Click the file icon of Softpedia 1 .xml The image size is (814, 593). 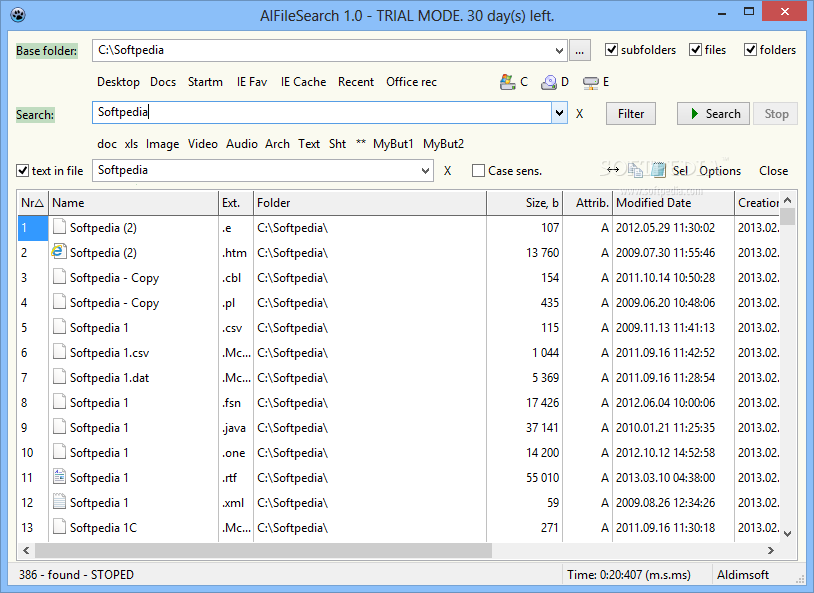(x=60, y=501)
